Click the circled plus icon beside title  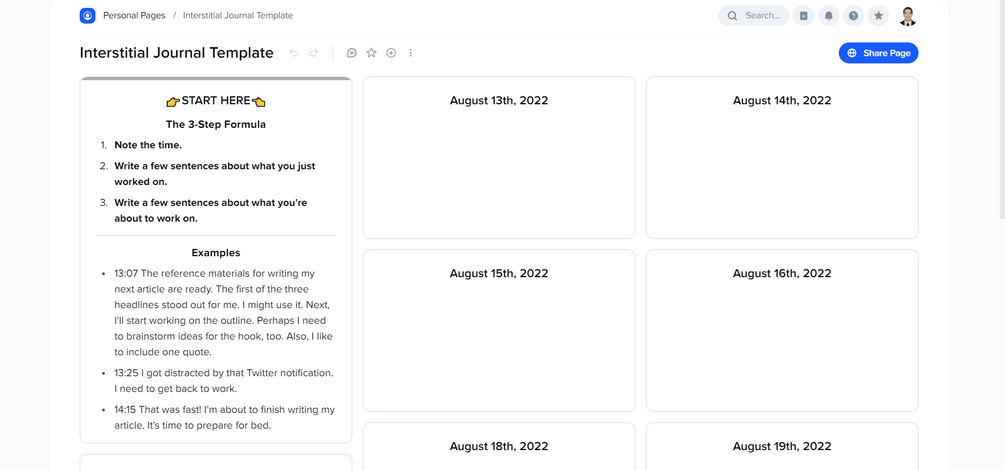[x=391, y=53]
